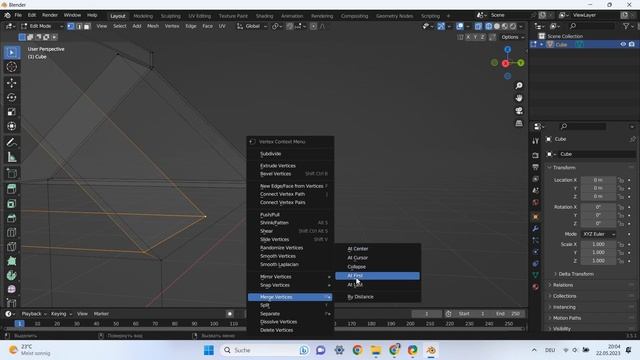Switch to solid viewport shading
Image resolution: width=640 pixels, height=360 pixels.
tap(497, 26)
